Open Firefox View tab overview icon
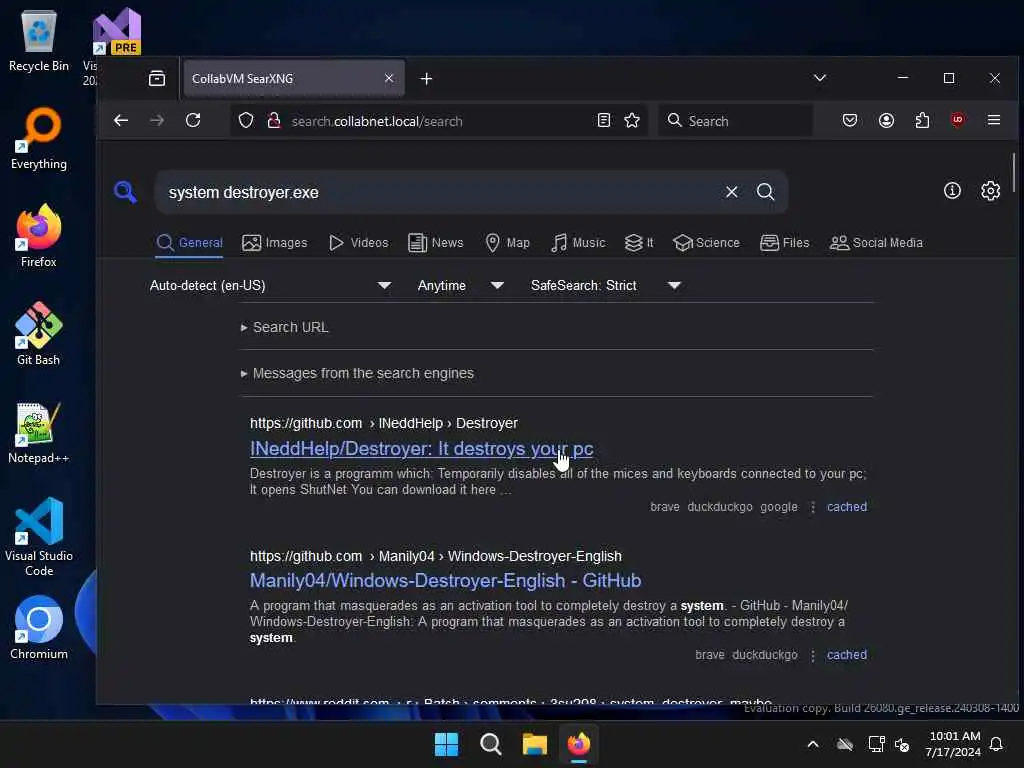The image size is (1024, 768). coord(157,78)
